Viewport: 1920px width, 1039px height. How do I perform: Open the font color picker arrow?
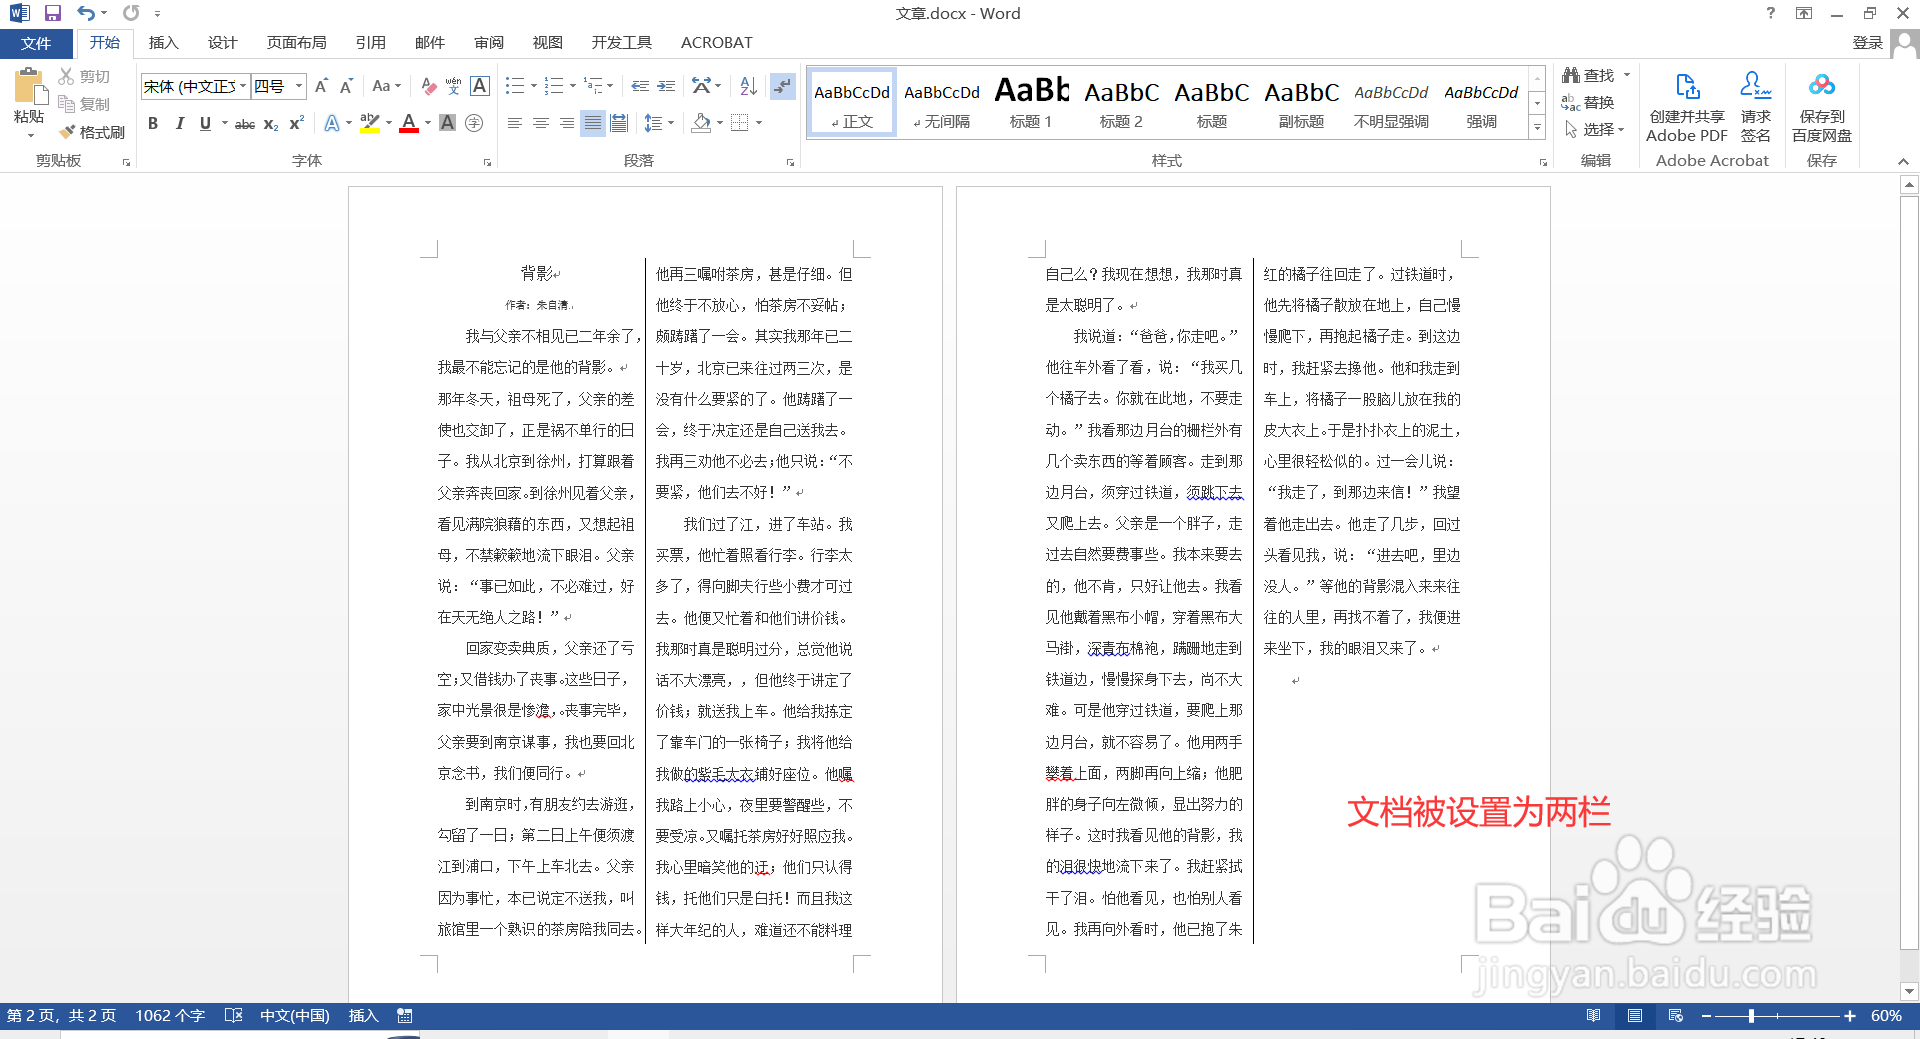point(428,123)
